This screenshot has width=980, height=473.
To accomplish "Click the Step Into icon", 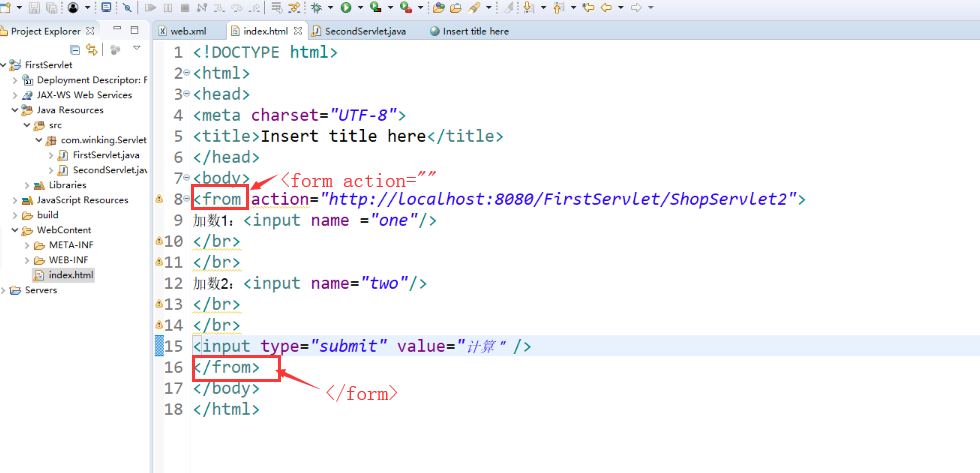I will pos(219,7).
